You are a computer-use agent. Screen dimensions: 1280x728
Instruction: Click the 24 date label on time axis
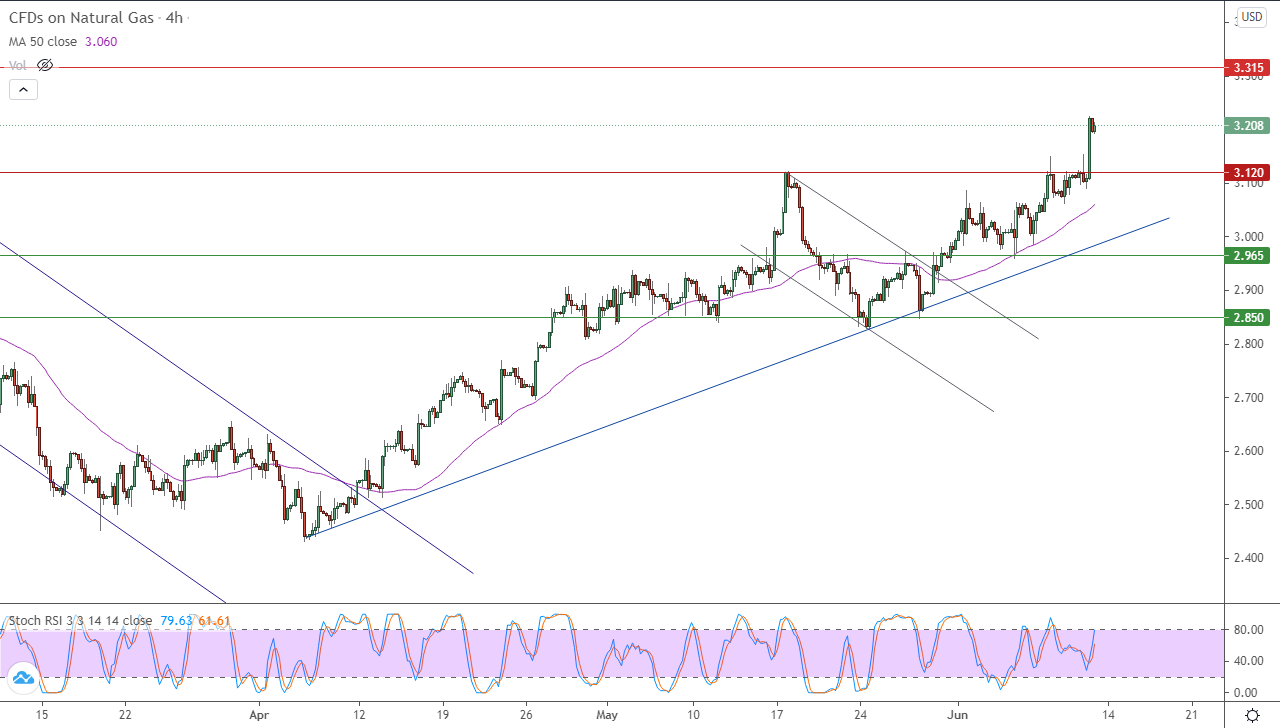[859, 715]
